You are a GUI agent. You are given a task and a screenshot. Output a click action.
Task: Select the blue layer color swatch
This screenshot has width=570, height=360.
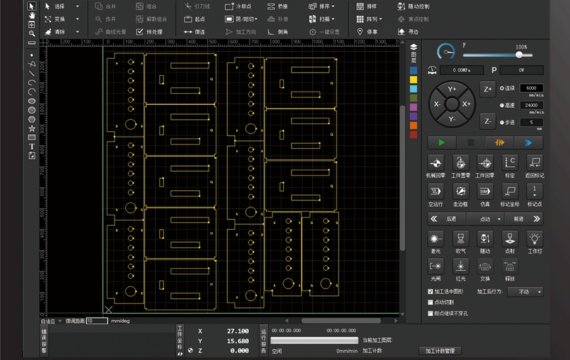pos(413,71)
